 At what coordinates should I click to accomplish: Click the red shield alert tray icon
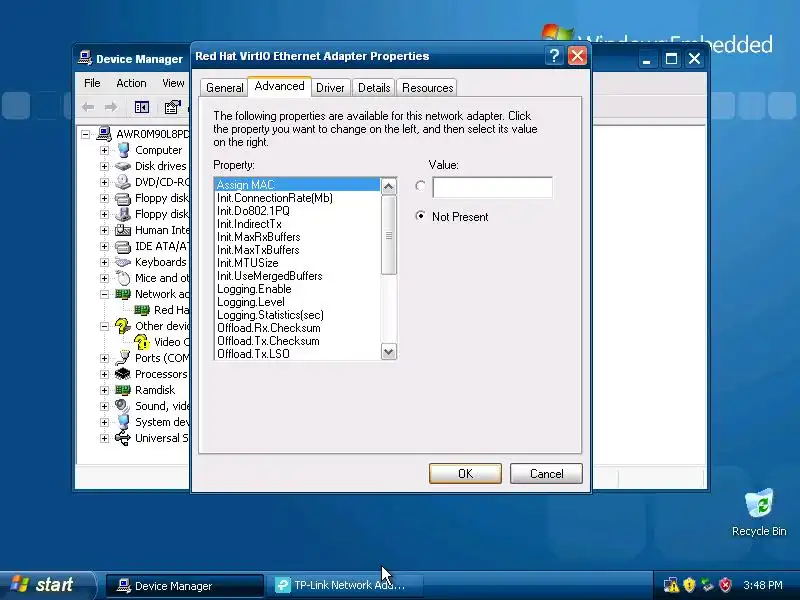[725, 585]
